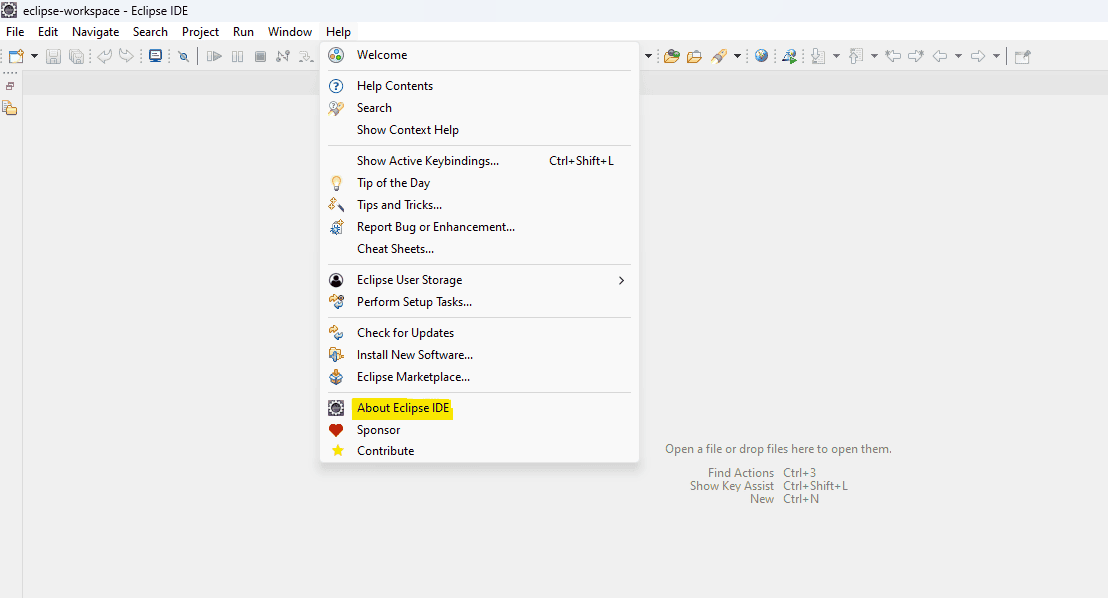1108x598 pixels.
Task: Select Install New Software...
Action: [479, 355]
